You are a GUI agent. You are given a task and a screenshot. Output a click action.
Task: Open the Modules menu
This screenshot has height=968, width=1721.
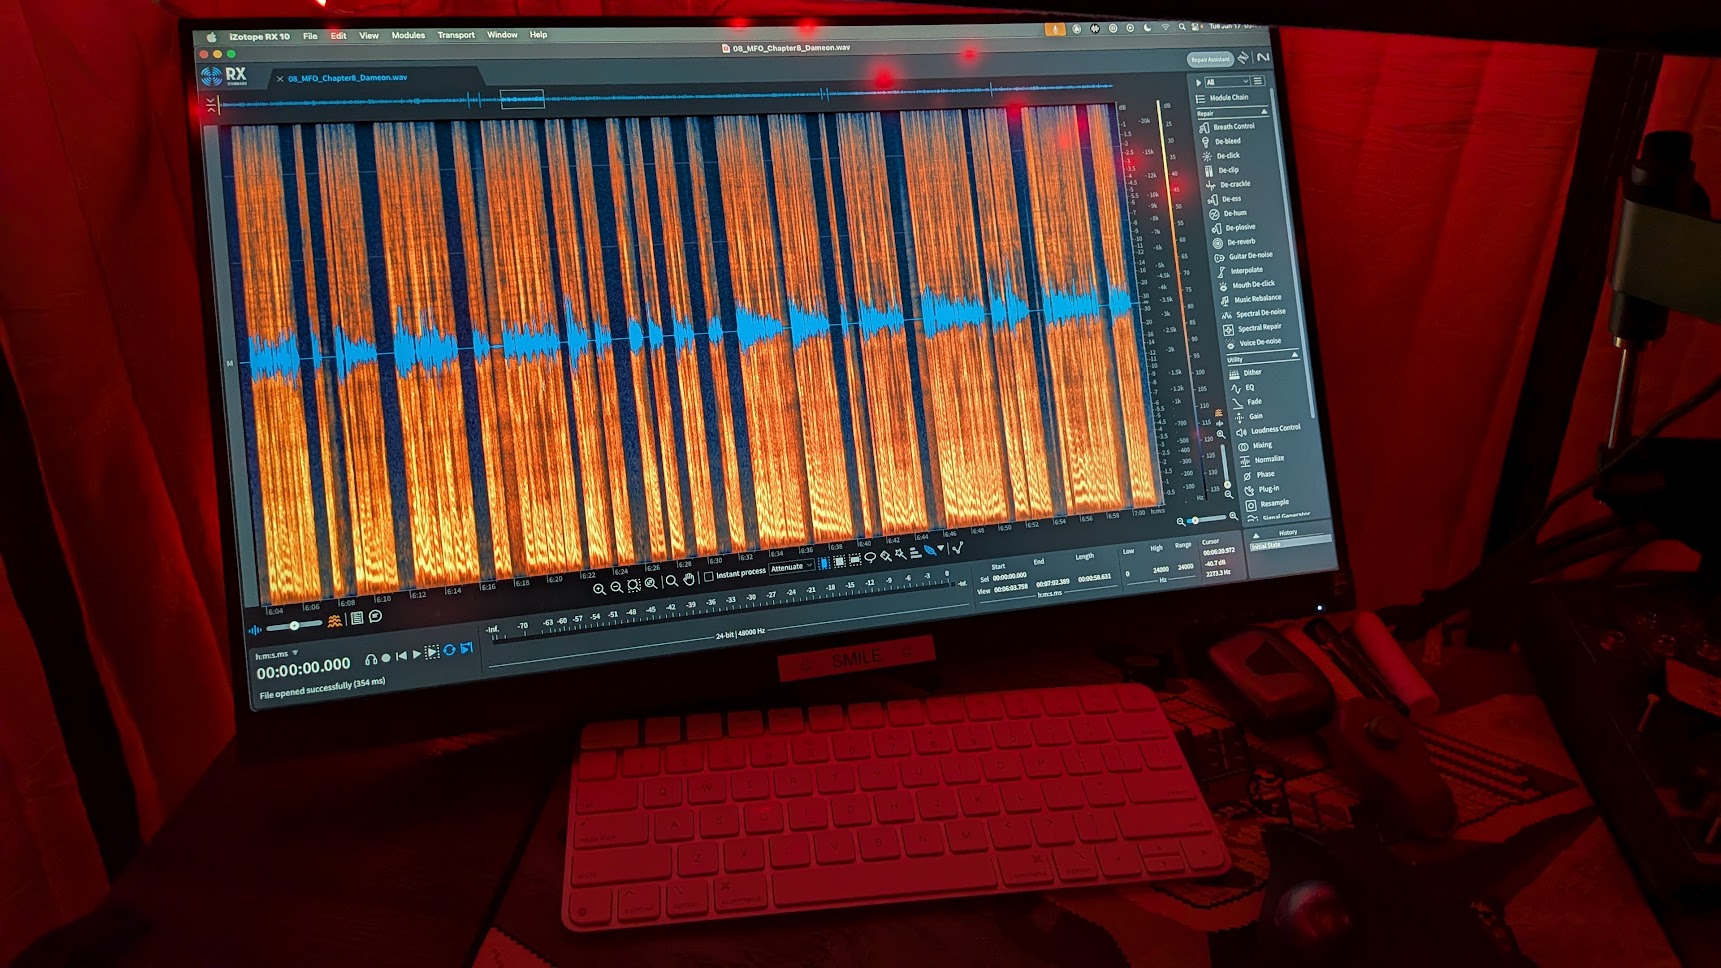coord(407,35)
